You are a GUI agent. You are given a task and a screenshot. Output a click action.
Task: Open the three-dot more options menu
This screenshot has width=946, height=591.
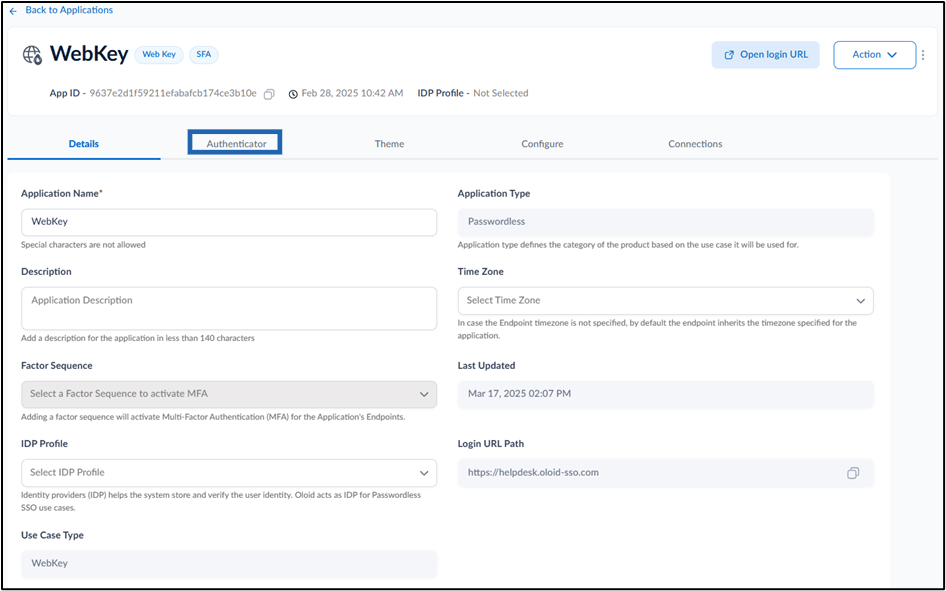click(x=922, y=55)
